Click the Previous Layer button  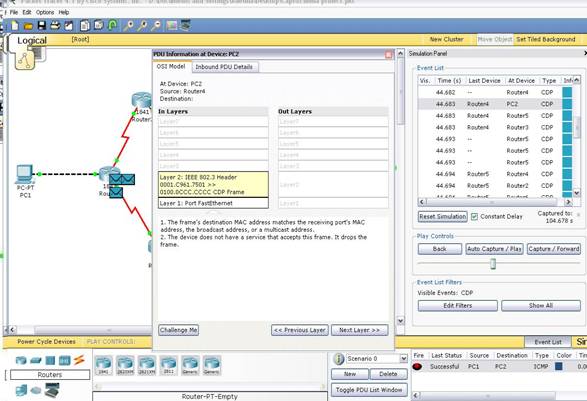[x=300, y=330]
